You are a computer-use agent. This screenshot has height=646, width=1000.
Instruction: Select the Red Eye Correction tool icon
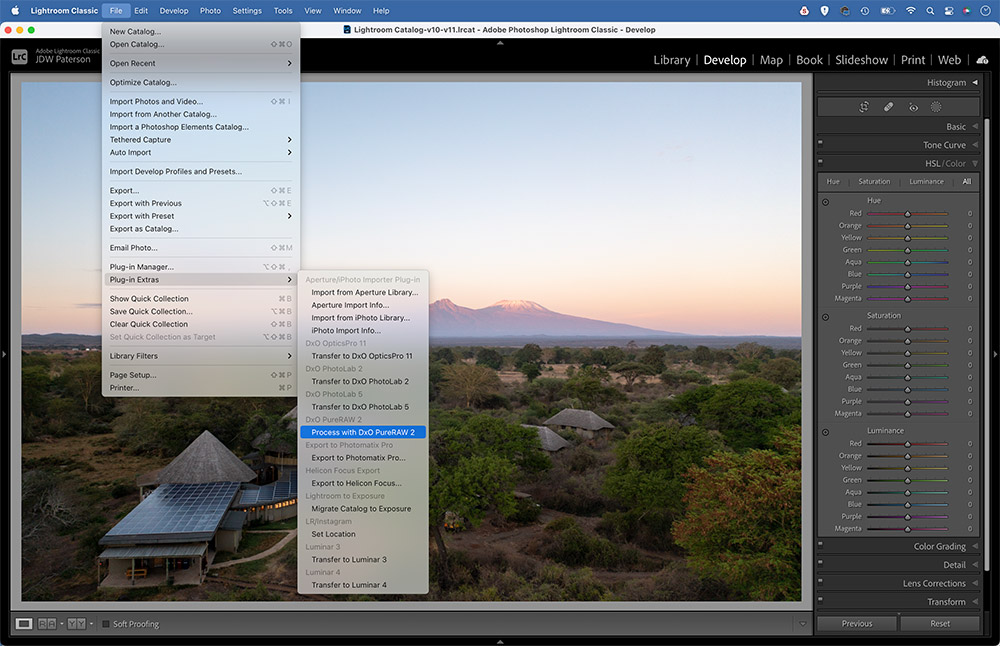(913, 107)
